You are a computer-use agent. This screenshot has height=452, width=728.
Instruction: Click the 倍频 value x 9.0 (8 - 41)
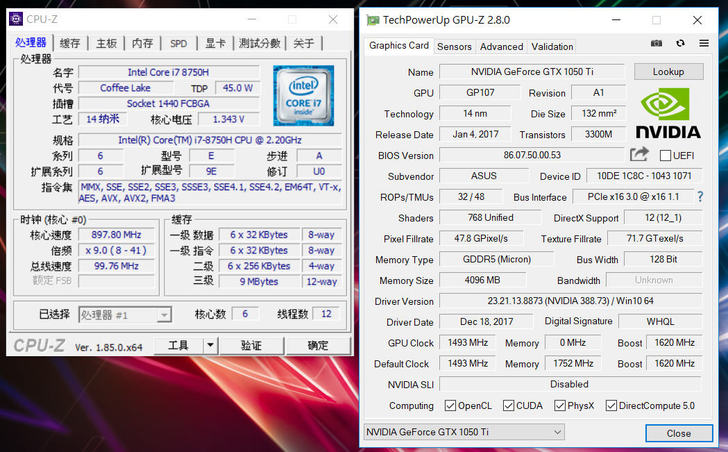[116, 251]
